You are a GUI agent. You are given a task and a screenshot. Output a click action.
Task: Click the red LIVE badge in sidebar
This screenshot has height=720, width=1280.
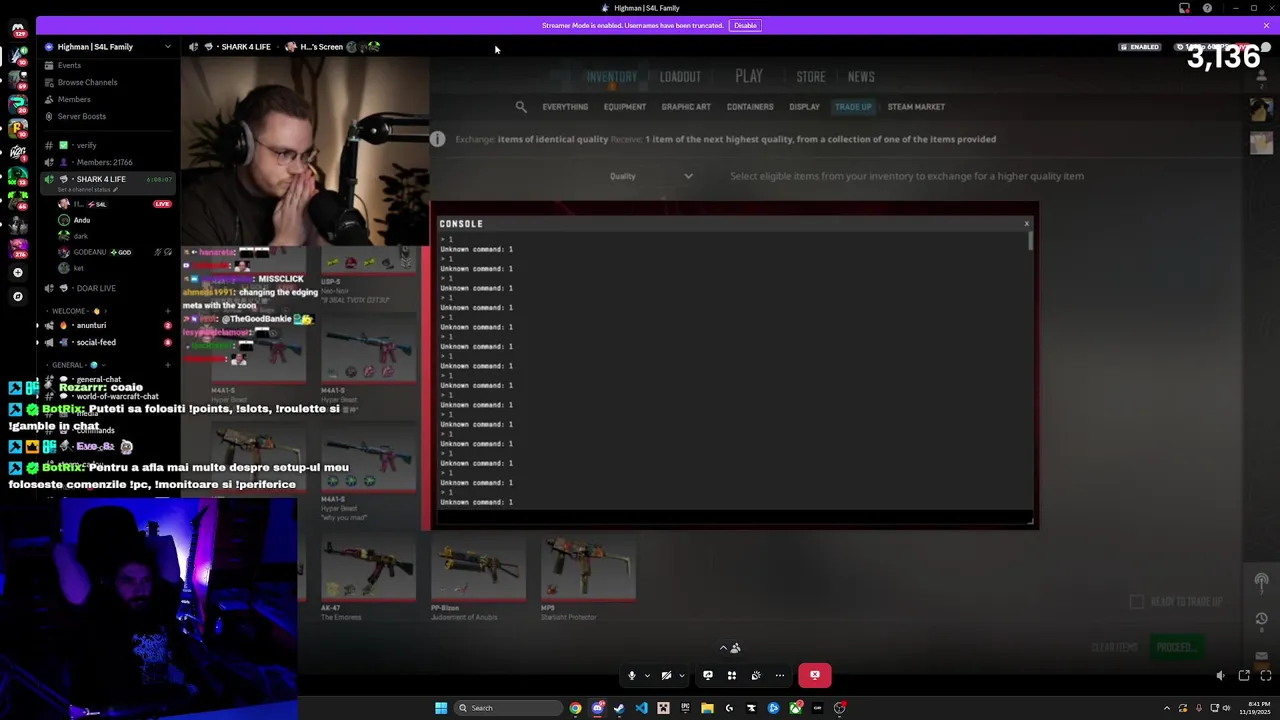click(x=162, y=204)
